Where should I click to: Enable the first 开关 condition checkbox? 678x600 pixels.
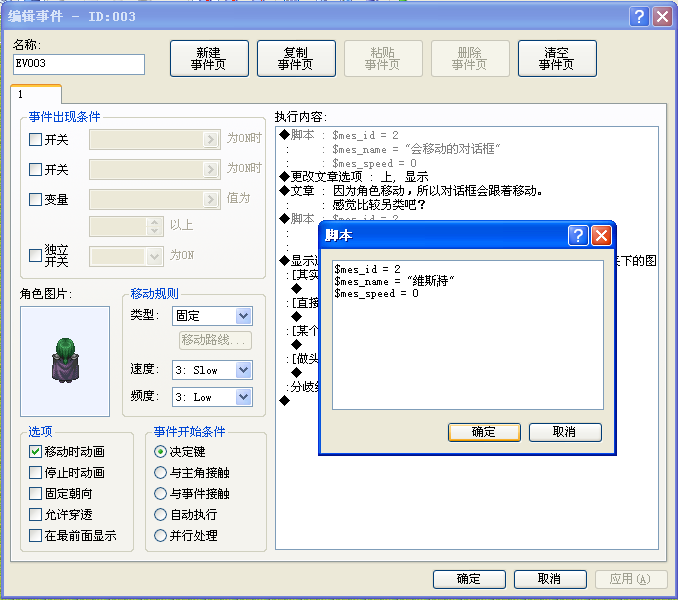pos(35,140)
